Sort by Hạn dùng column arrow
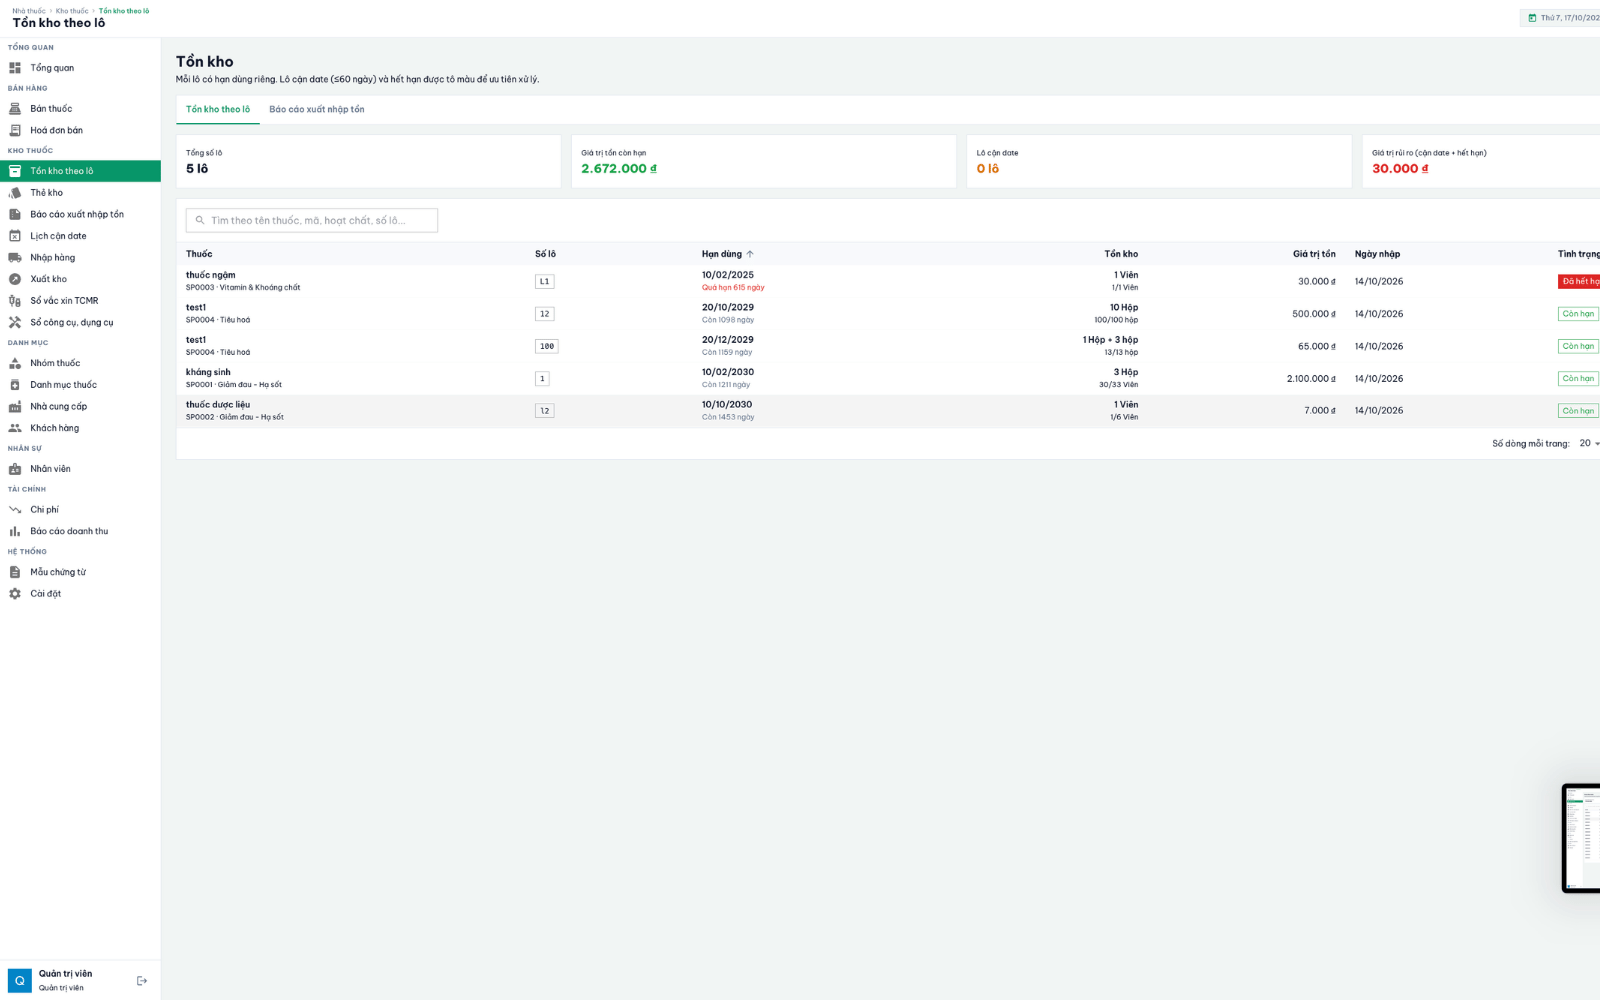 pyautogui.click(x=750, y=254)
